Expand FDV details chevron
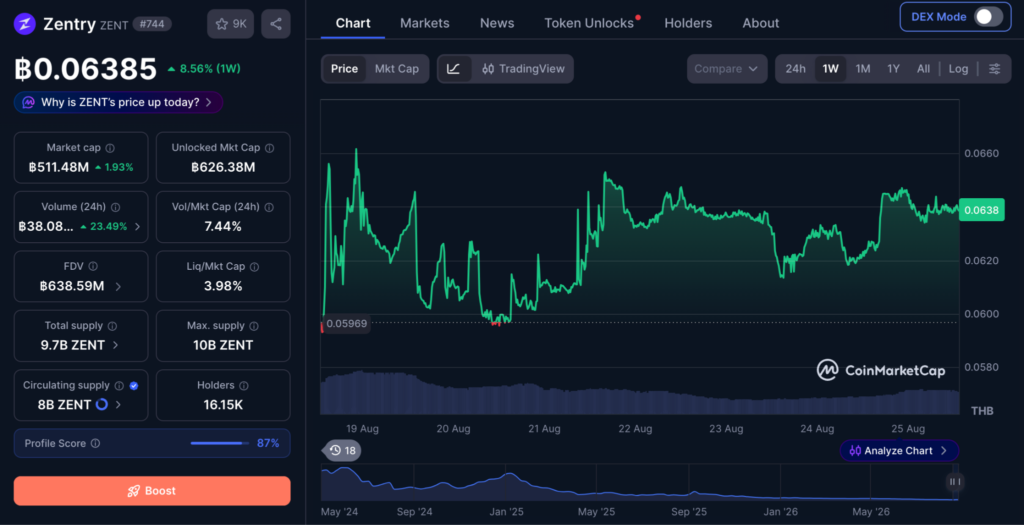 118,286
